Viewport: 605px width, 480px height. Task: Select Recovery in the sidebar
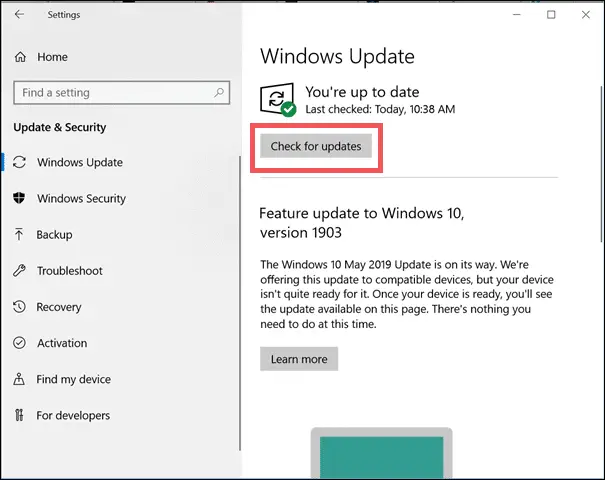[59, 307]
